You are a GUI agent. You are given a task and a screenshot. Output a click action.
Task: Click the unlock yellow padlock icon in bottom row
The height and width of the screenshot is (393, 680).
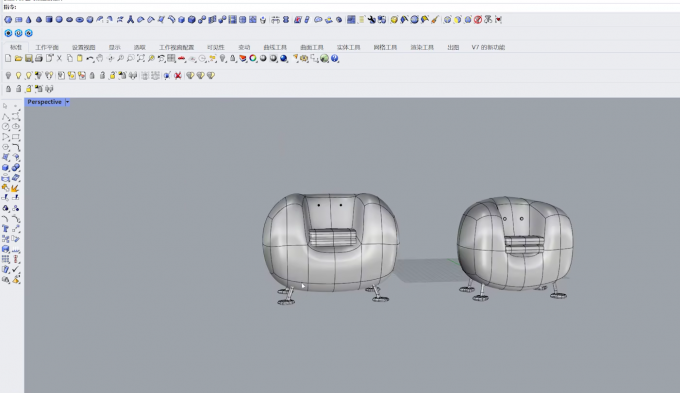point(29,88)
